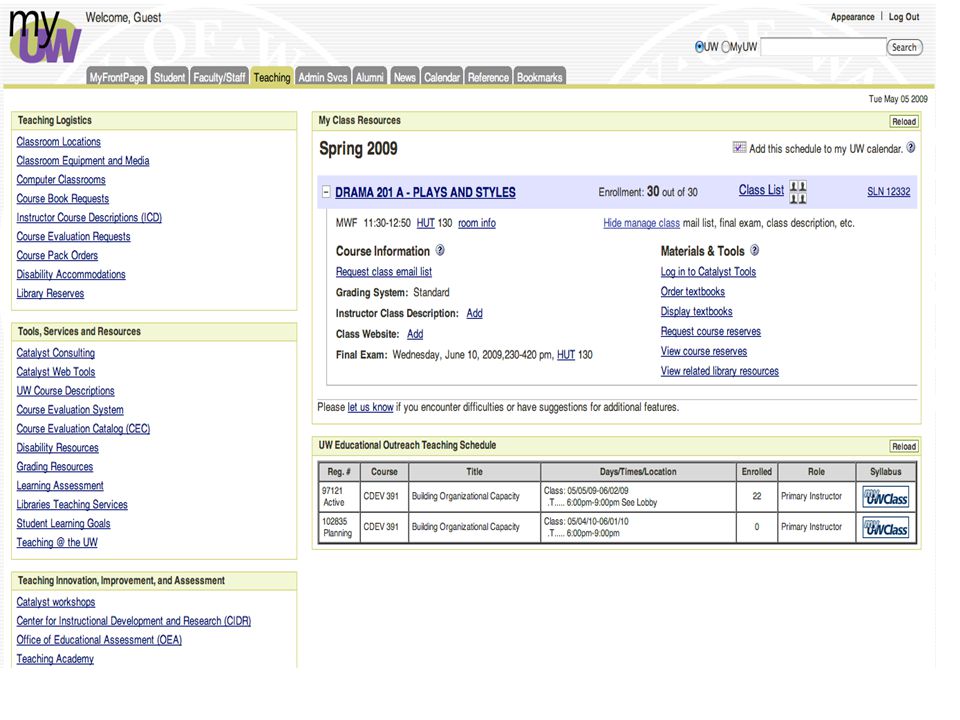Click the let us know link
This screenshot has height=720, width=960.
tap(370, 407)
